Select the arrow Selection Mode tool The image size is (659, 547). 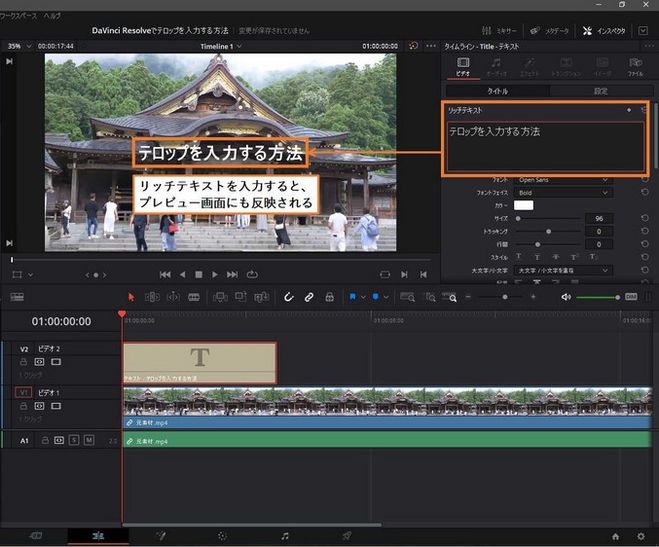pos(131,297)
